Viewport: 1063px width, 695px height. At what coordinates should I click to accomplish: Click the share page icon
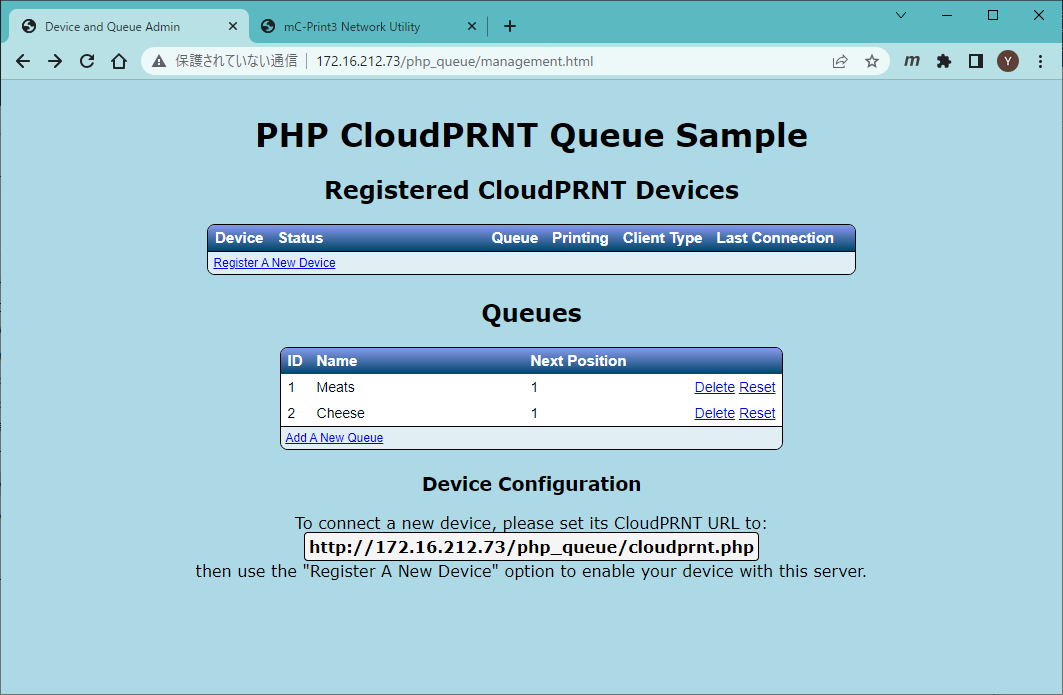click(840, 61)
